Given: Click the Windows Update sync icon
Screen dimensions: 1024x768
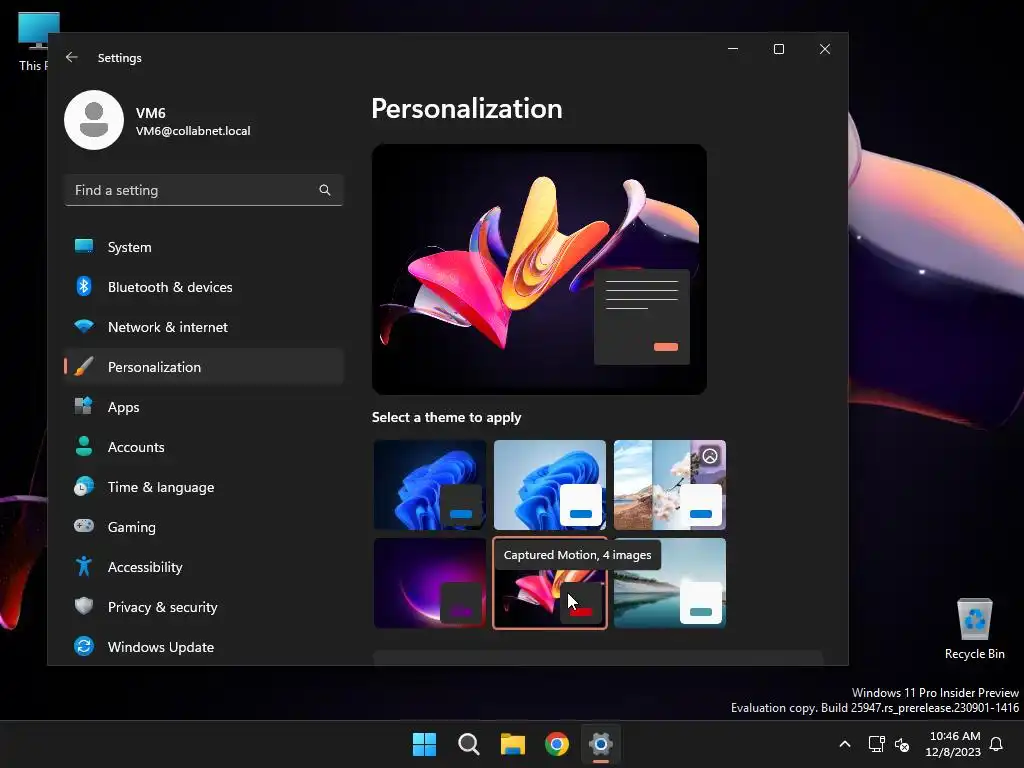Looking at the screenshot, I should pos(84,647).
